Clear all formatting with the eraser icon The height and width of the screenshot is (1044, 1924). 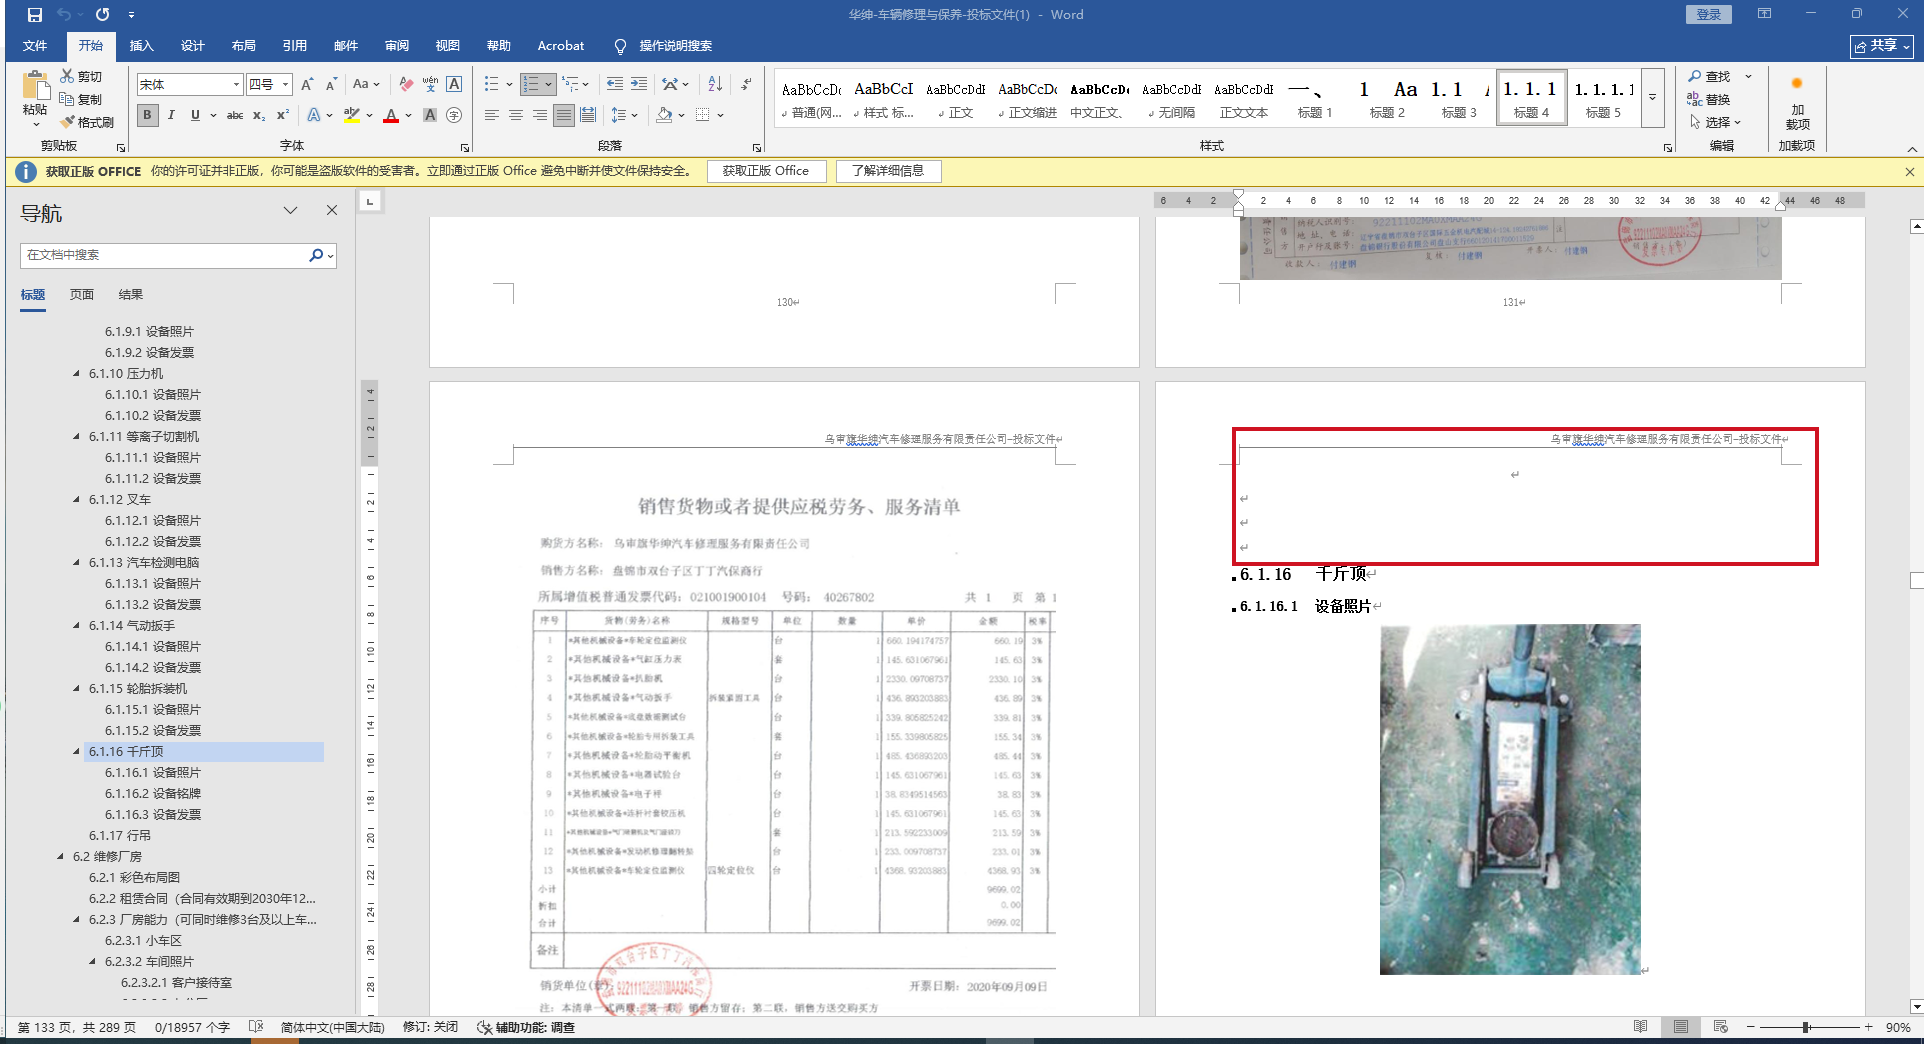tap(405, 84)
